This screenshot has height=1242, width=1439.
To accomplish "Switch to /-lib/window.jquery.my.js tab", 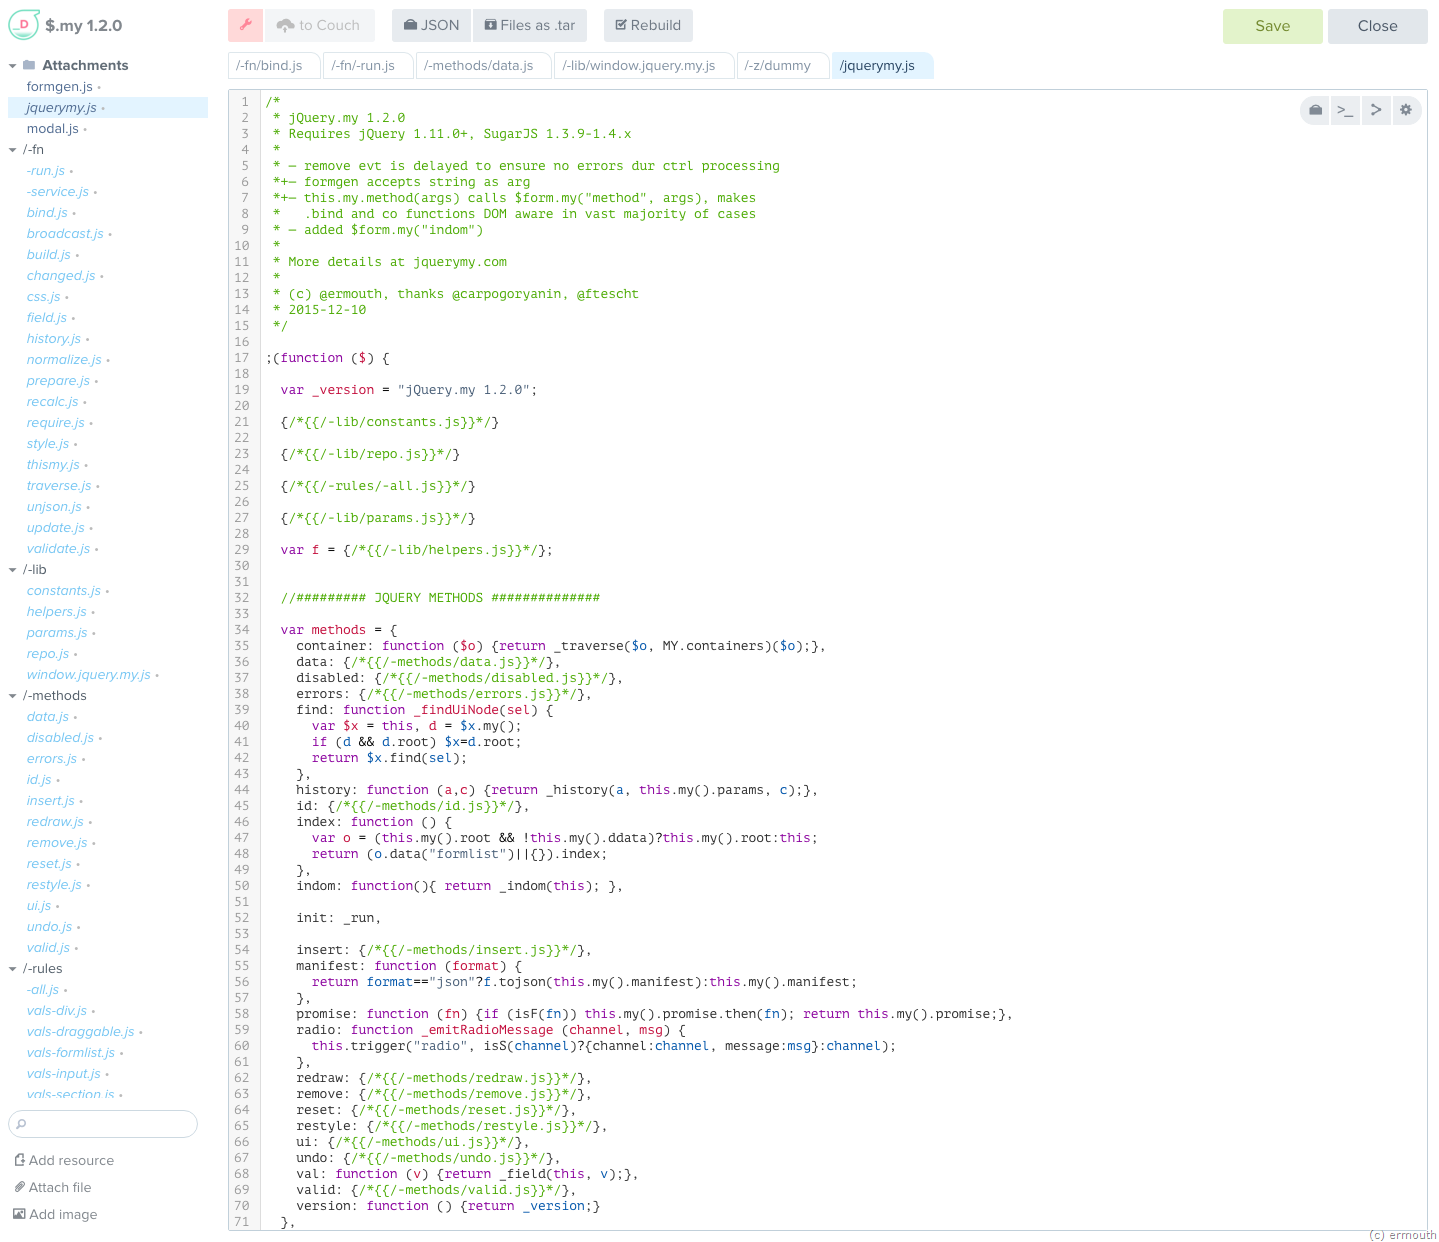I will point(643,65).
